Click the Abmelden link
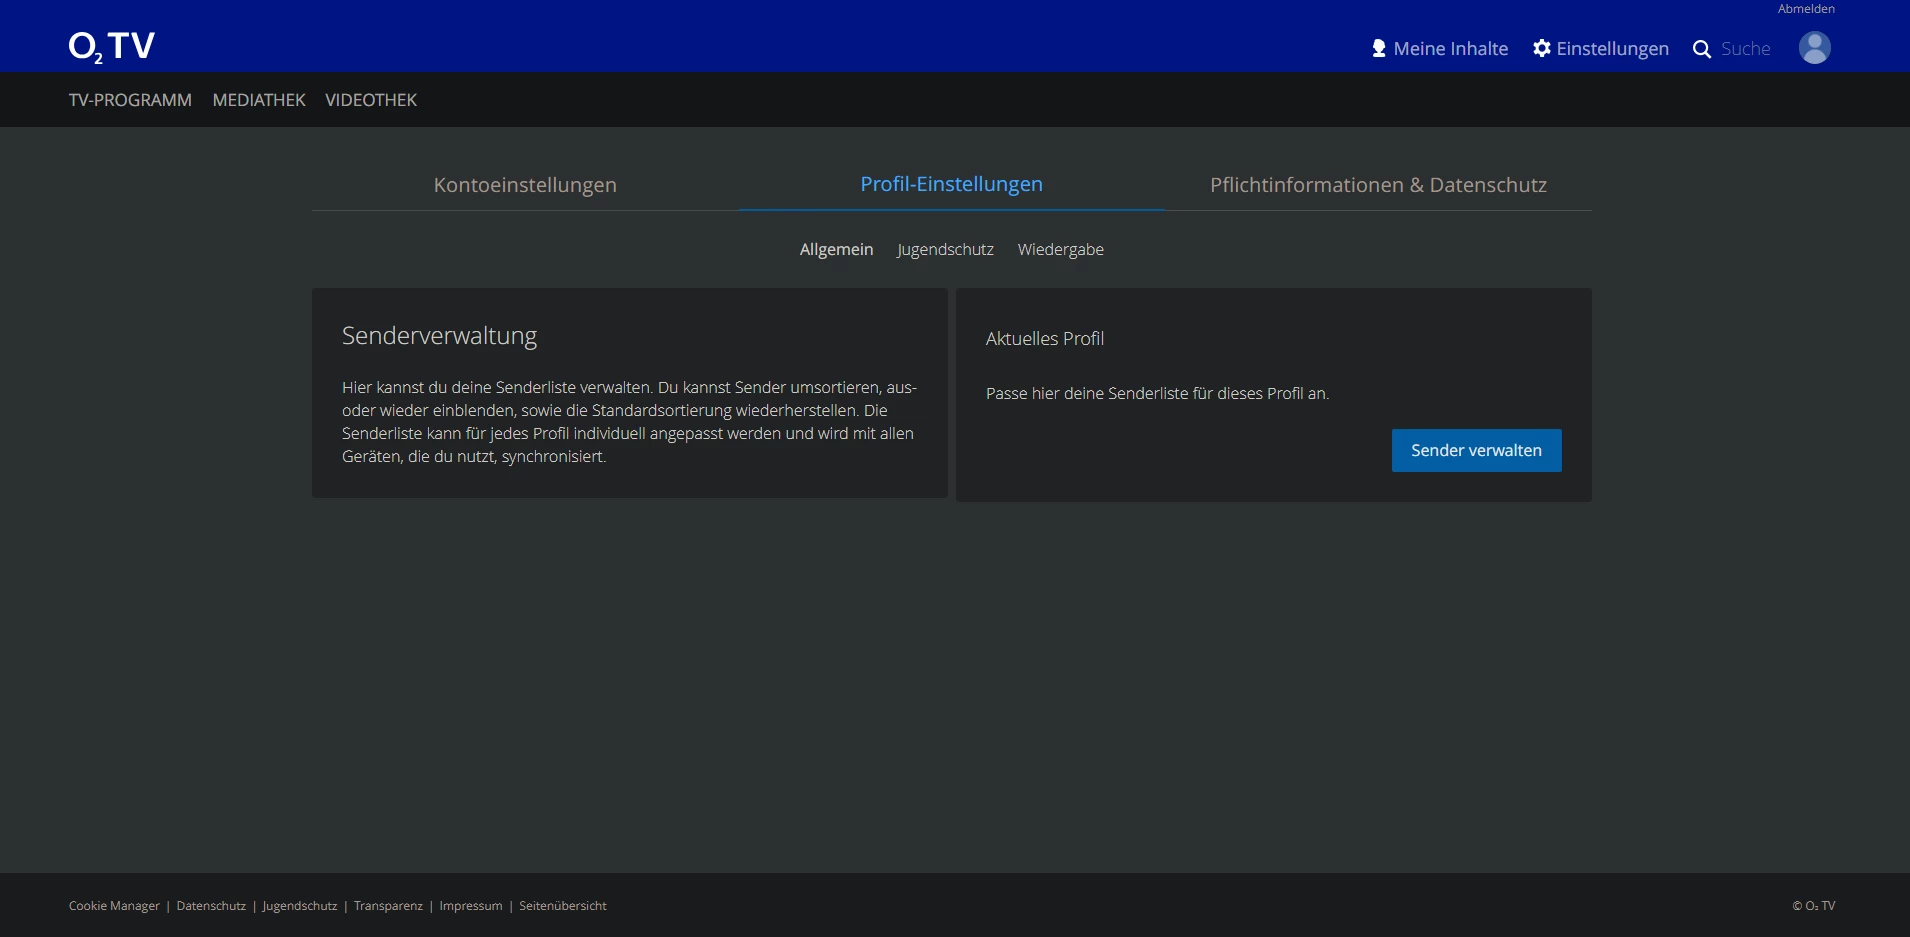The width and height of the screenshot is (1910, 937). pyautogui.click(x=1806, y=9)
